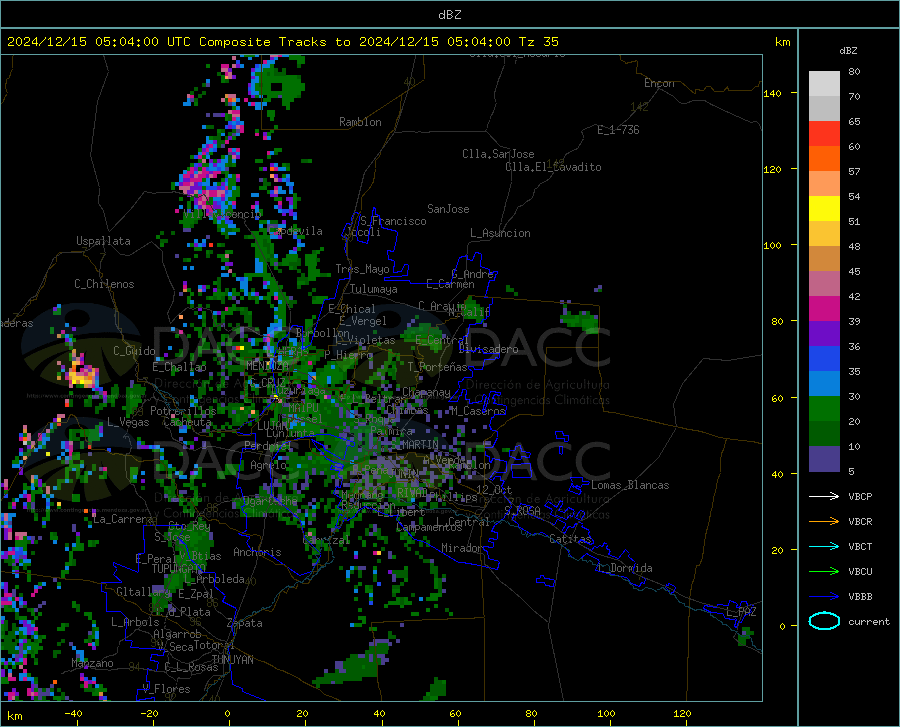Screen dimensions: 900x727
Task: Click the 'Clla.El_Cavadito' map label
Action: click(553, 167)
